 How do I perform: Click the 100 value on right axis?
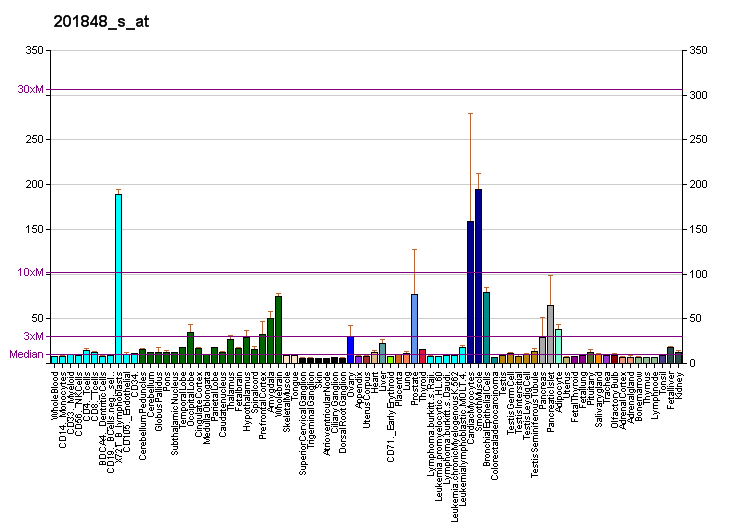698,274
